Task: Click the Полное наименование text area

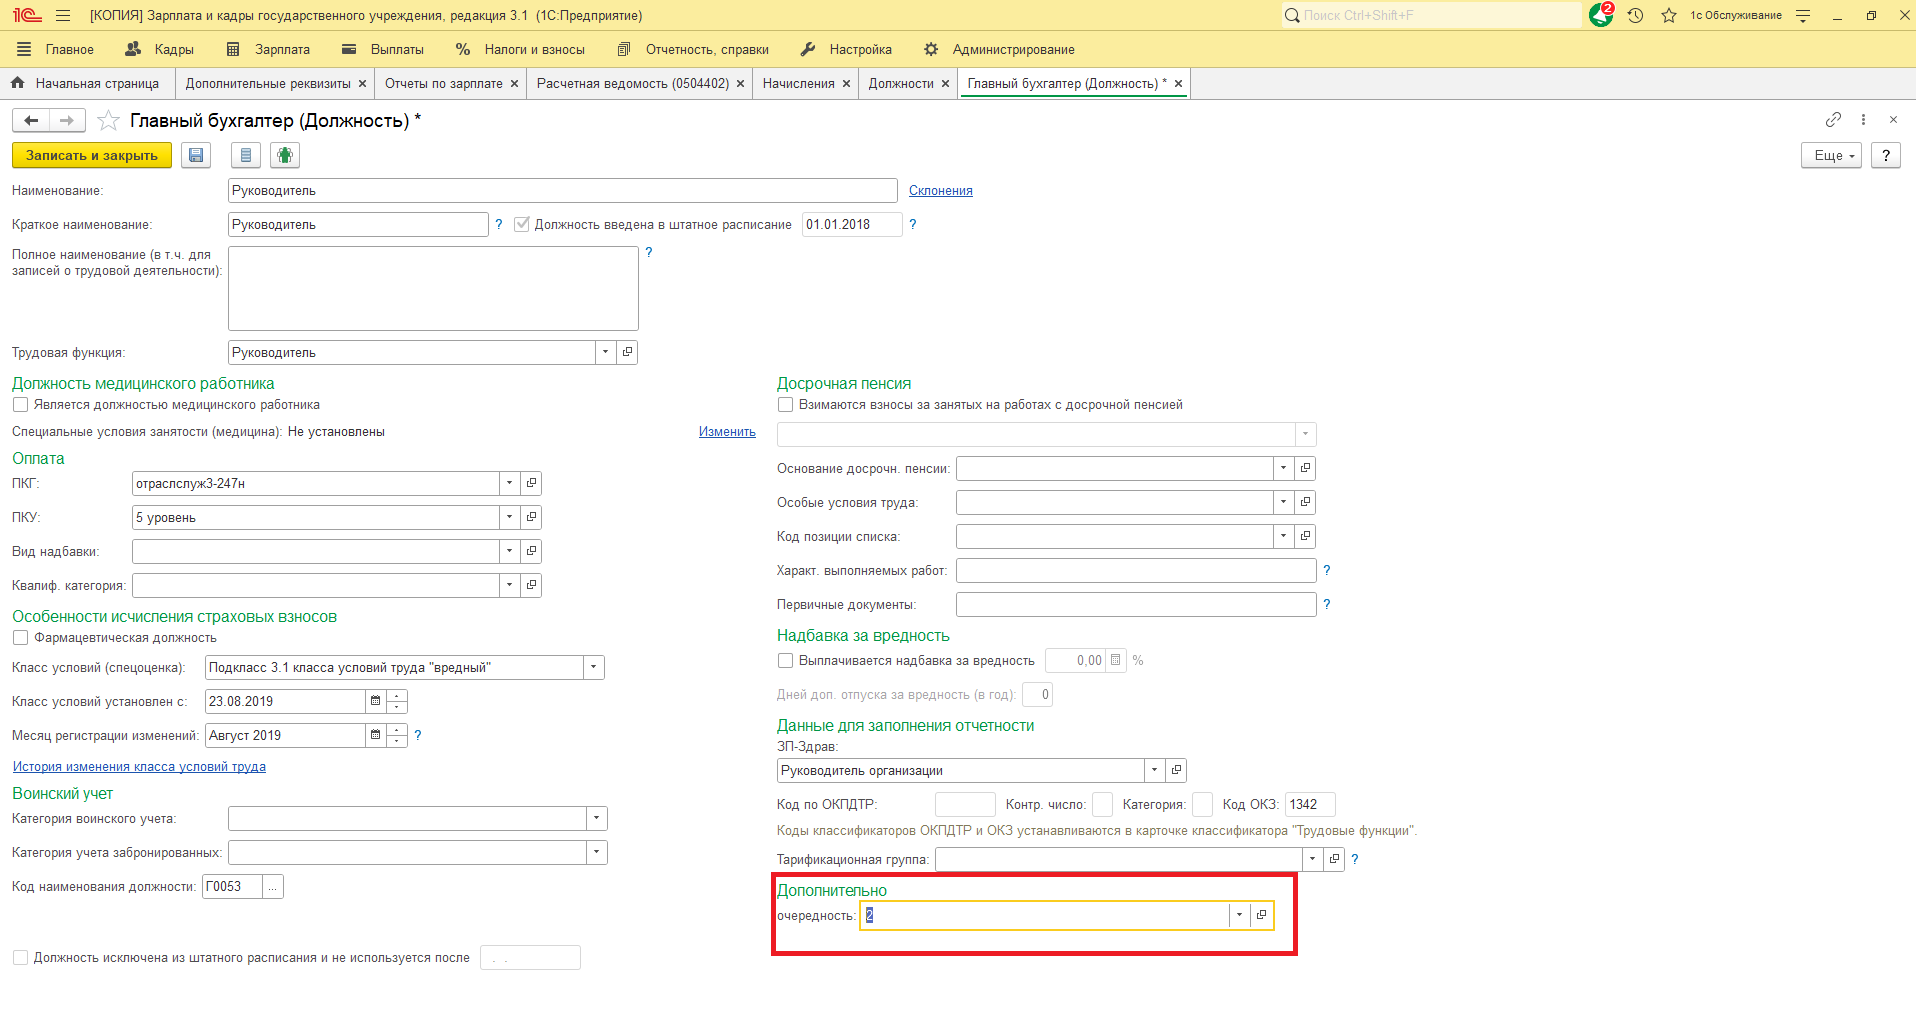Action: click(x=433, y=288)
